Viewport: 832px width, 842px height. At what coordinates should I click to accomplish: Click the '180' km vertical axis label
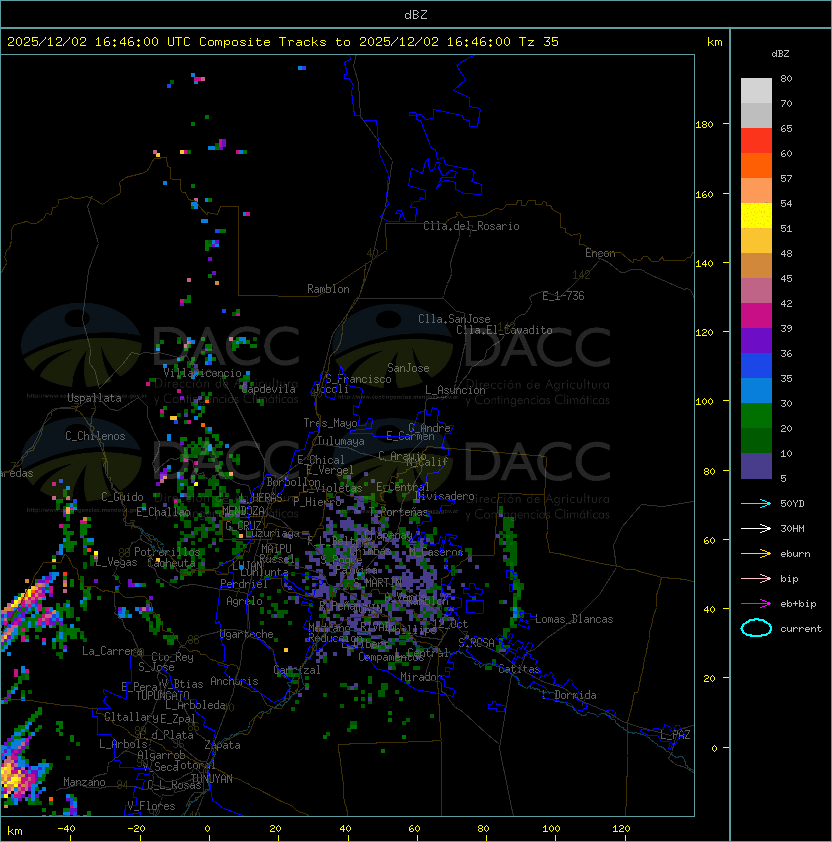704,125
